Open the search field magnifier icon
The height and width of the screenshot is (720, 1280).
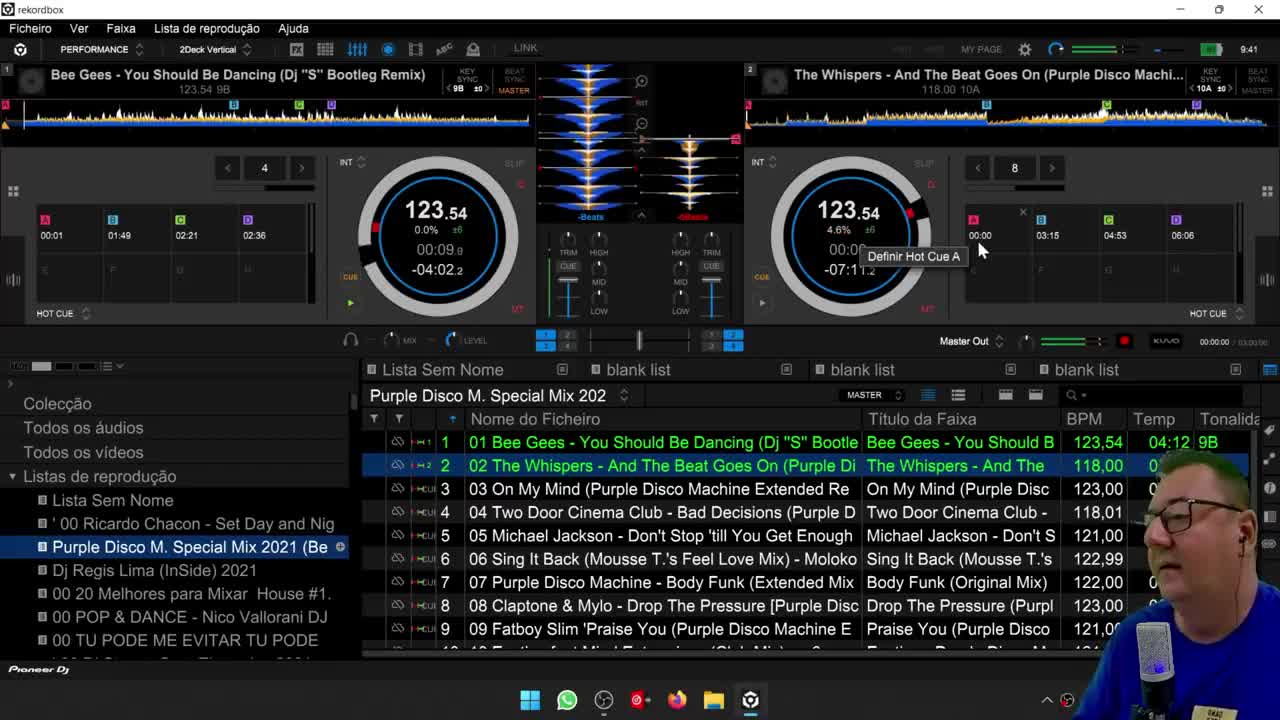(x=1071, y=395)
